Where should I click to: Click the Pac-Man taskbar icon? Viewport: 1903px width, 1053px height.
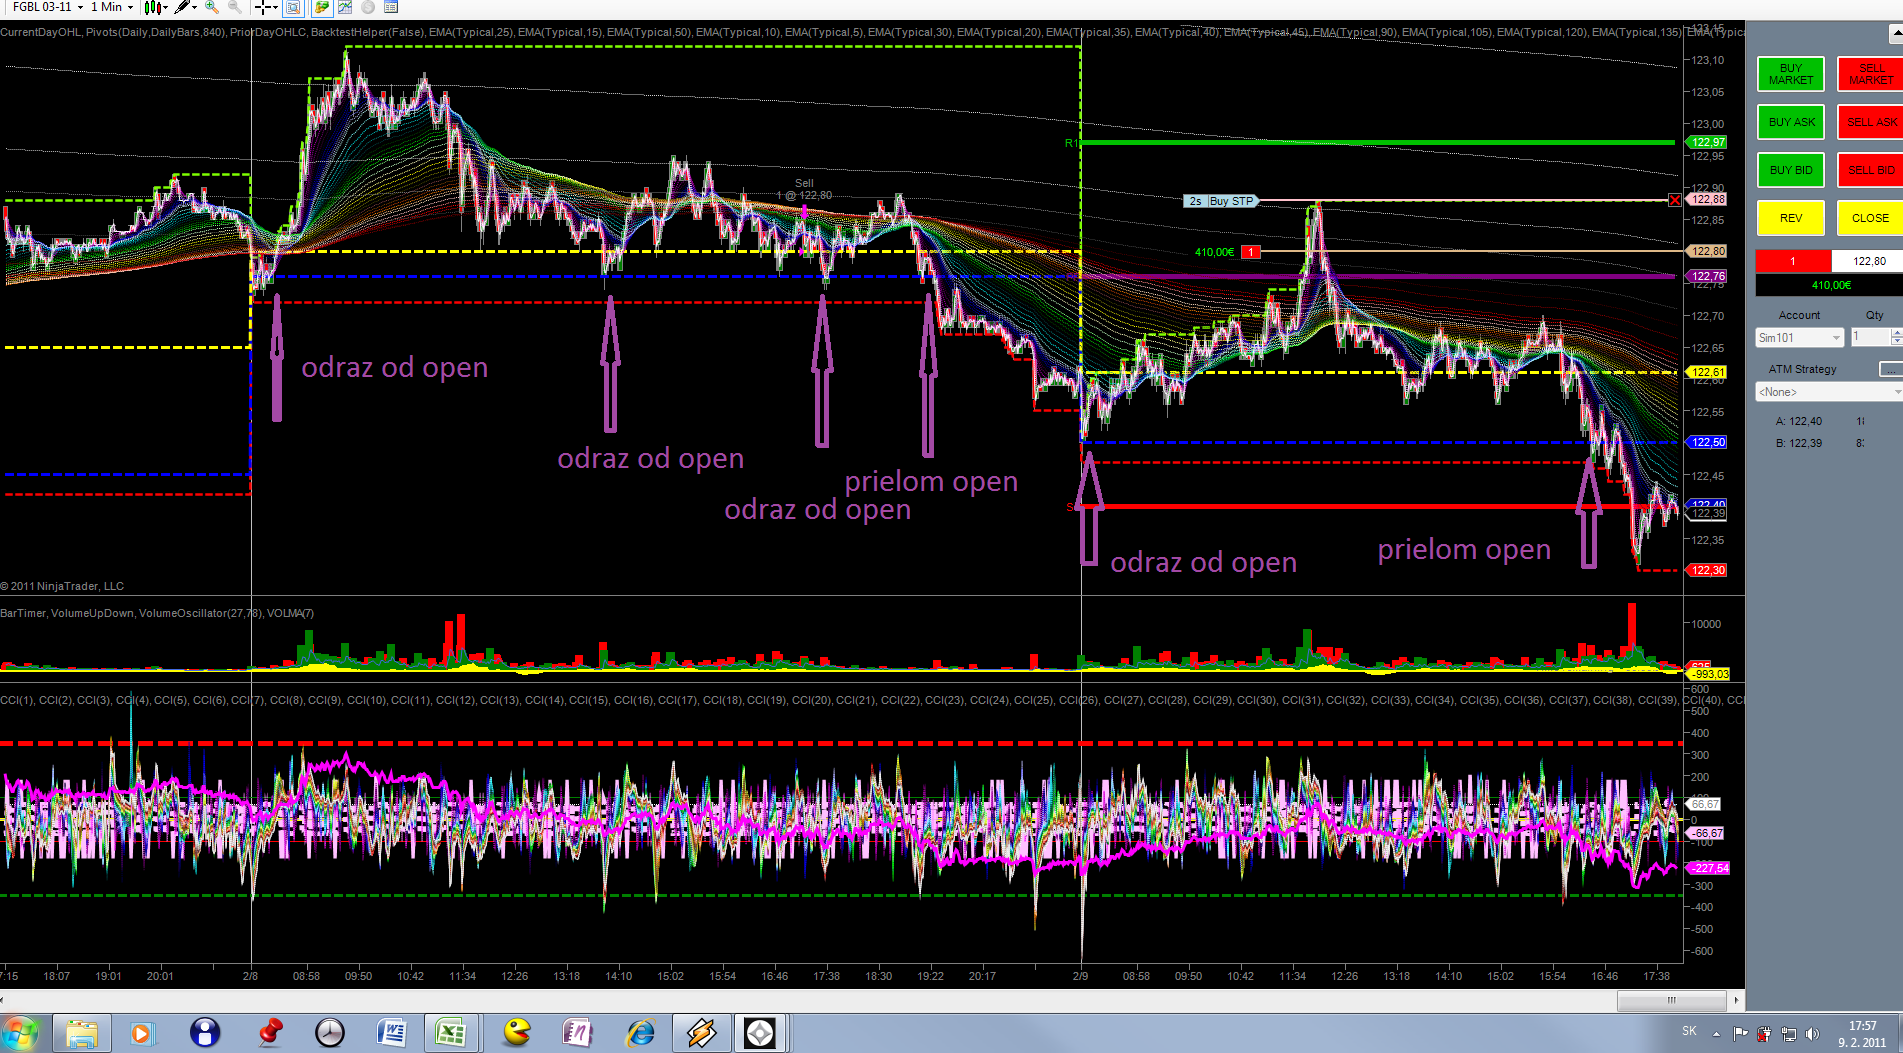(517, 1033)
